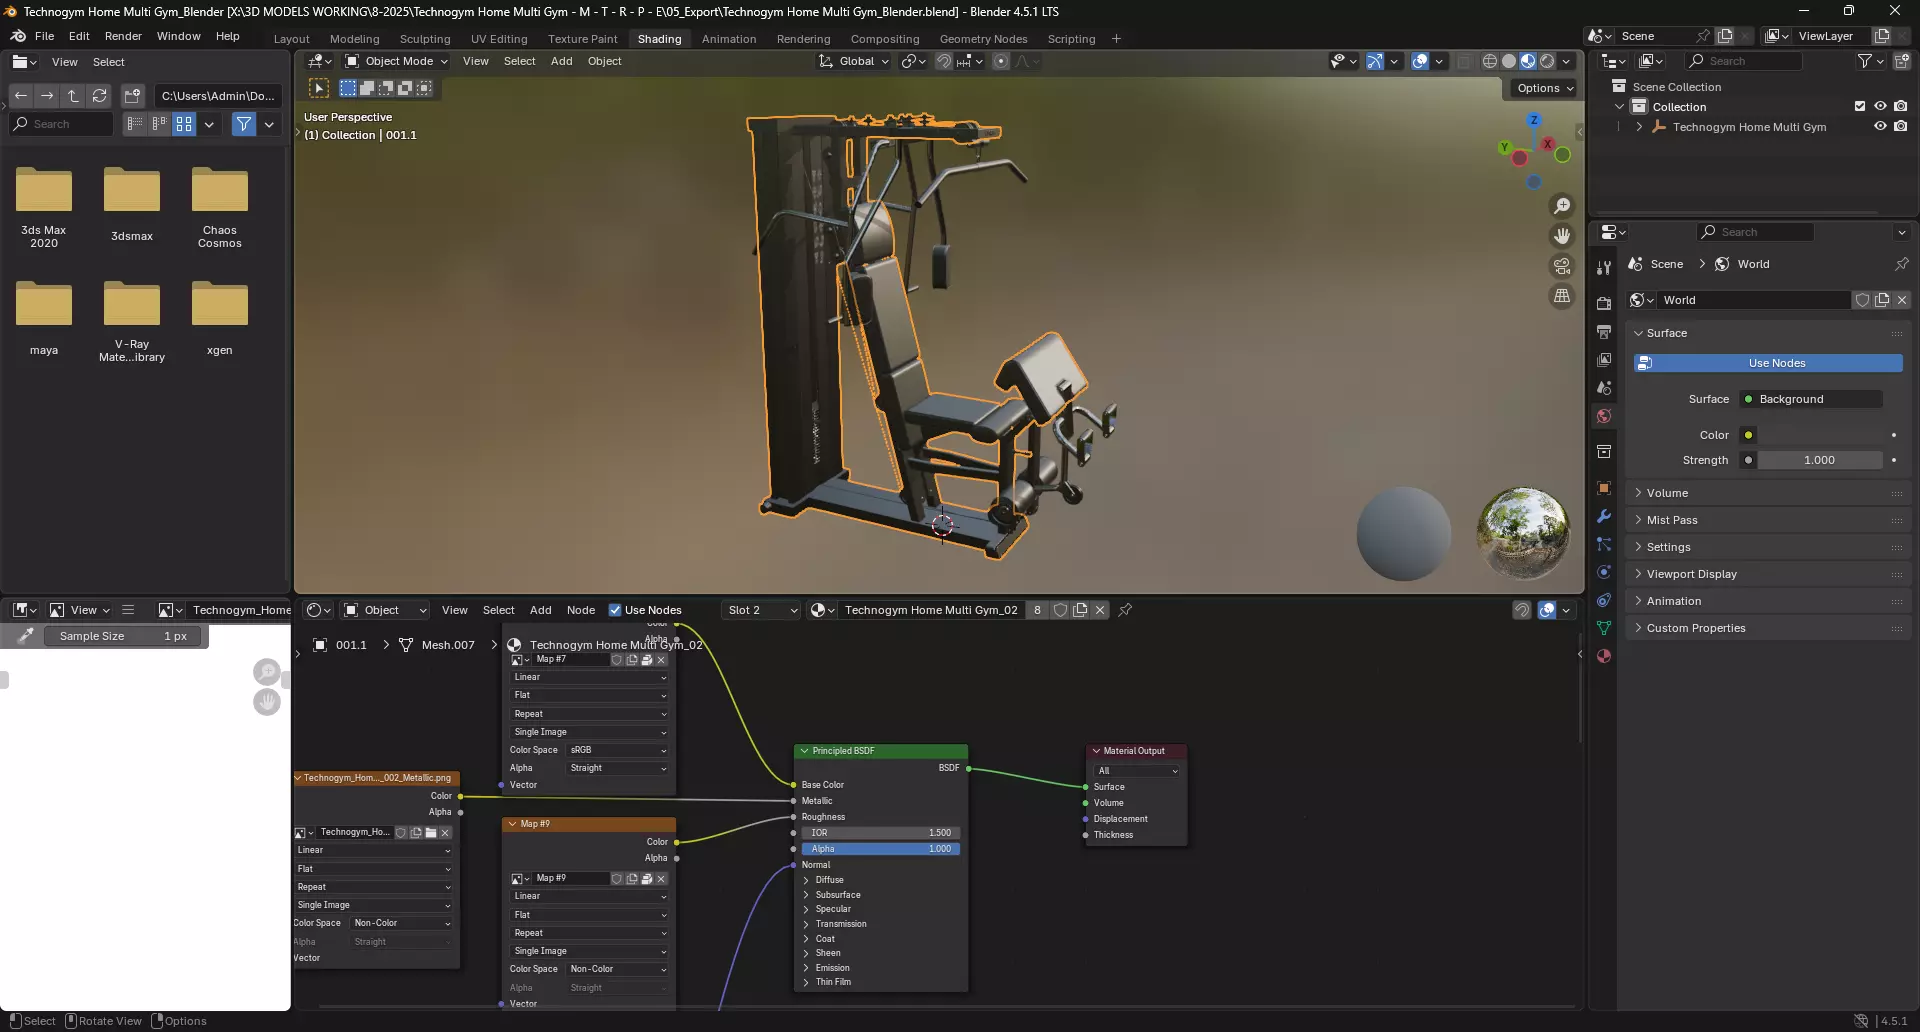Open the Object Mode dropdown

click(x=396, y=61)
